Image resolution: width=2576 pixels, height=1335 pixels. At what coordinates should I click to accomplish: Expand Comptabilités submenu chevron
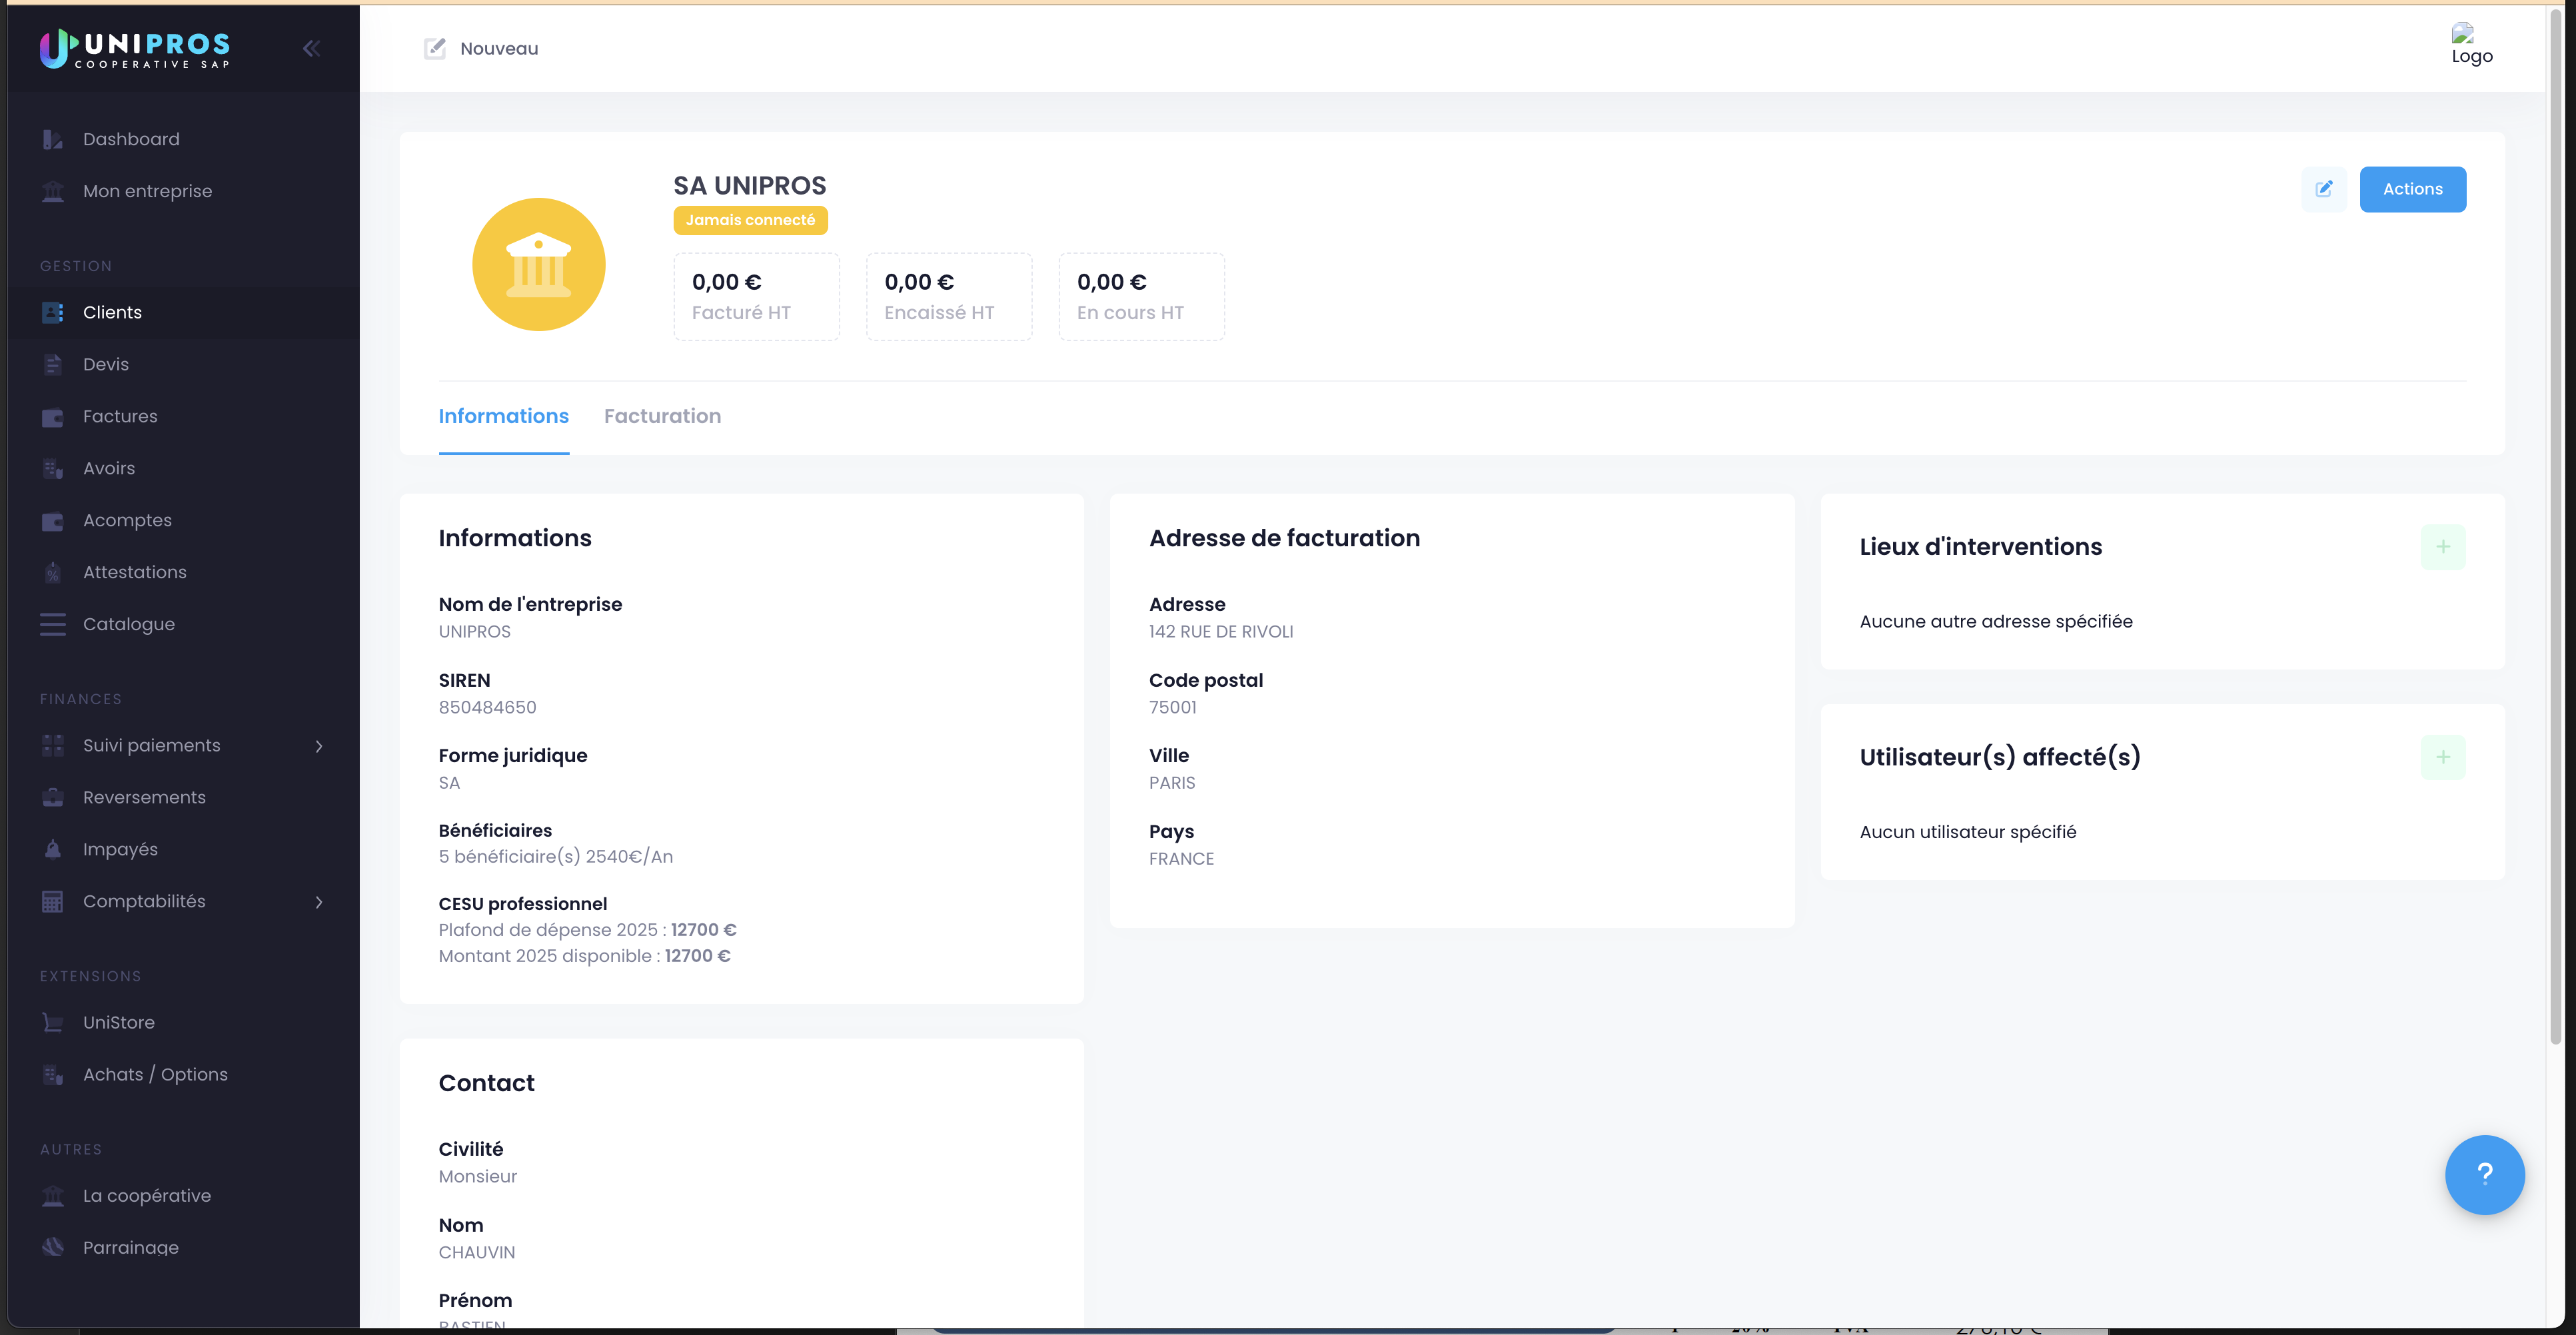[319, 902]
